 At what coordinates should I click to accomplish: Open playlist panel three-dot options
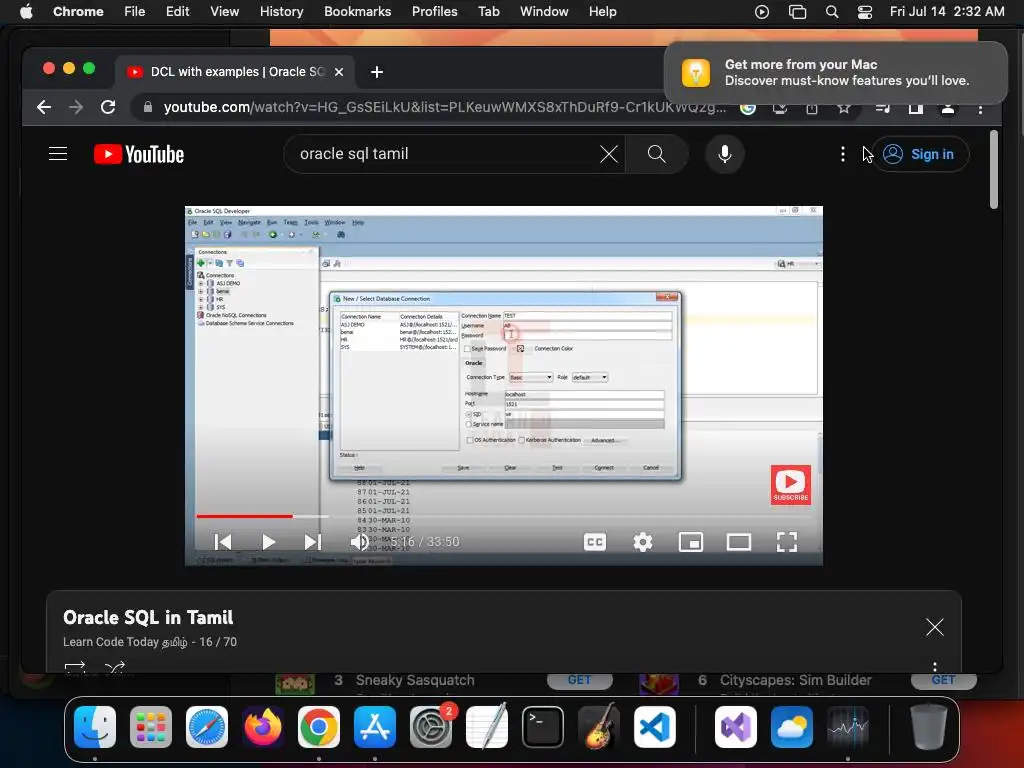[935, 666]
